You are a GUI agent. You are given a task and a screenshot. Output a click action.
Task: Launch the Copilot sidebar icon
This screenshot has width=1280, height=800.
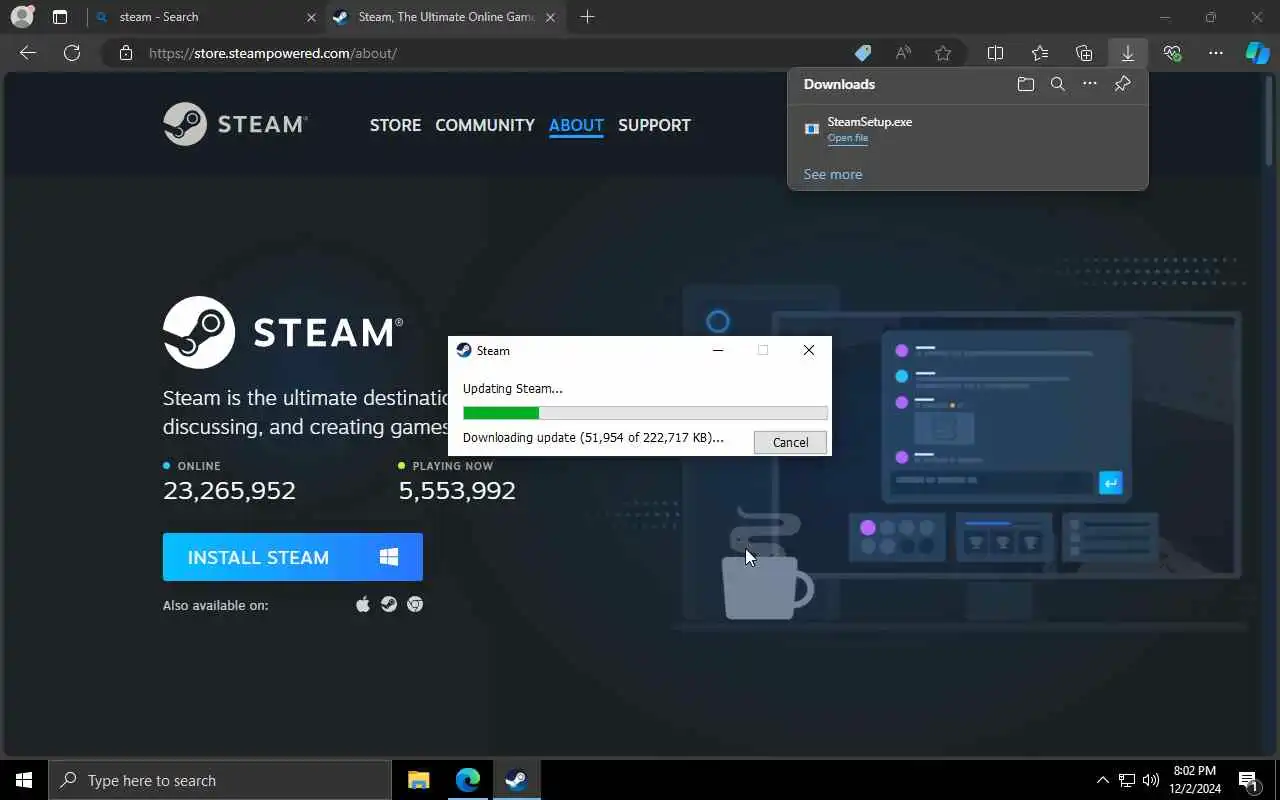pyautogui.click(x=1257, y=53)
